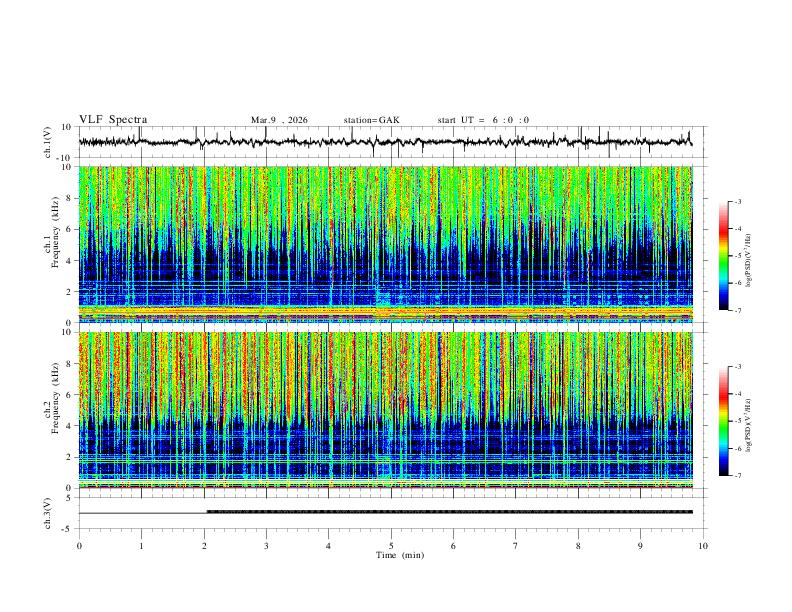Viewport: 792px width, 612px height.
Task: Click the 'ch.1(V)' waveform axis label
Action: (48, 142)
